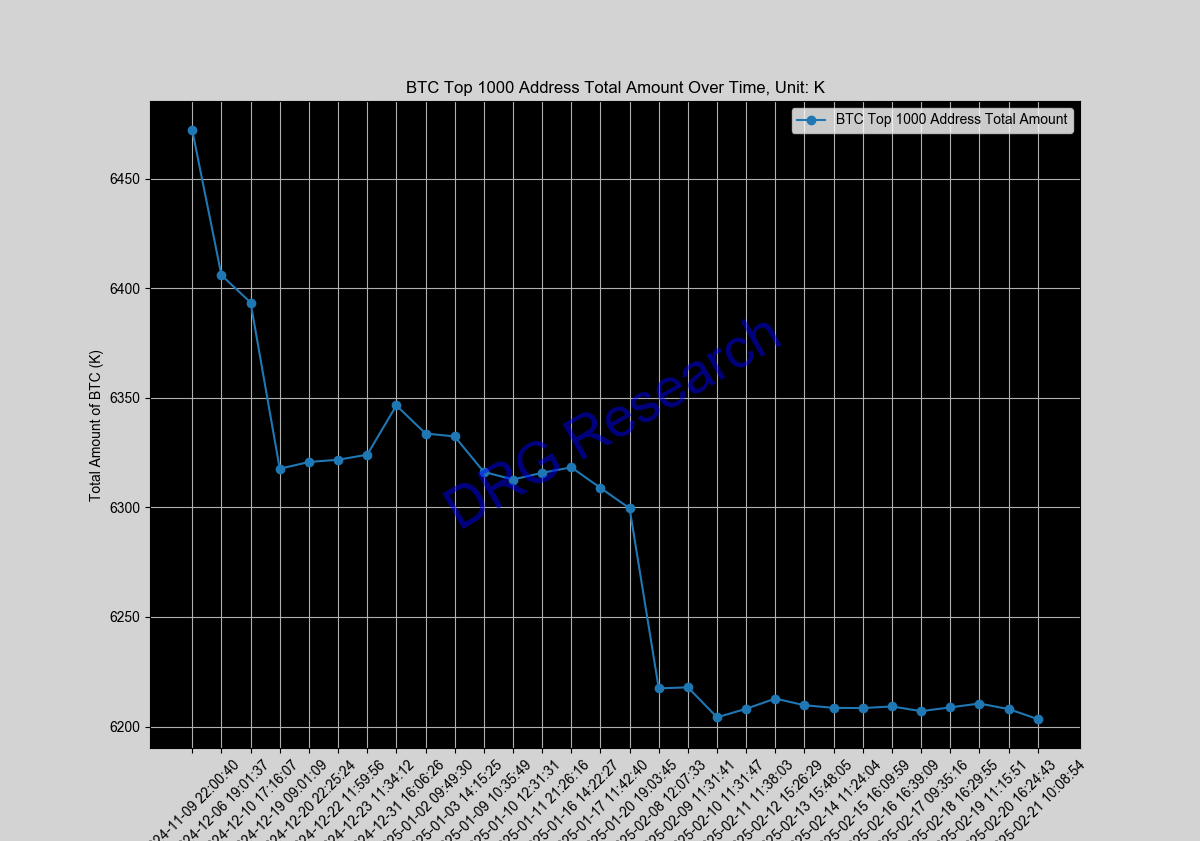Click the peak data point at 2024-12-31
Viewport: 1200px width, 841px height.
coord(395,404)
